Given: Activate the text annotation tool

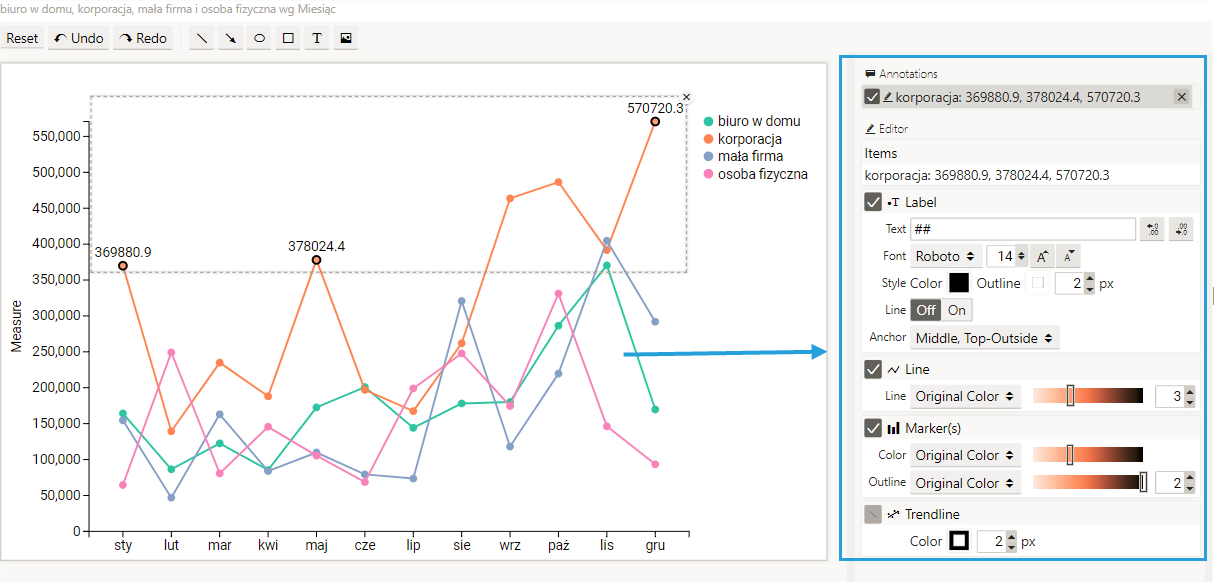Looking at the screenshot, I should pos(317,39).
